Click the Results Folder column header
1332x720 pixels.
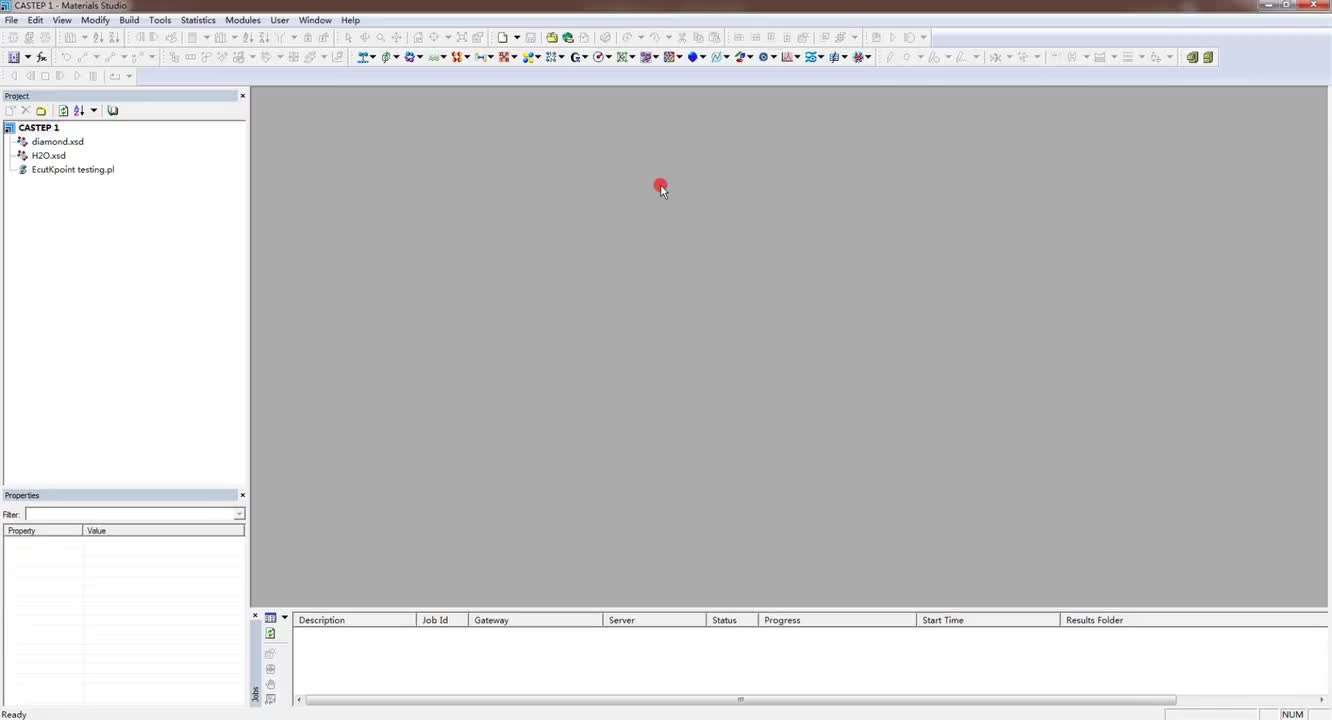coord(1194,620)
